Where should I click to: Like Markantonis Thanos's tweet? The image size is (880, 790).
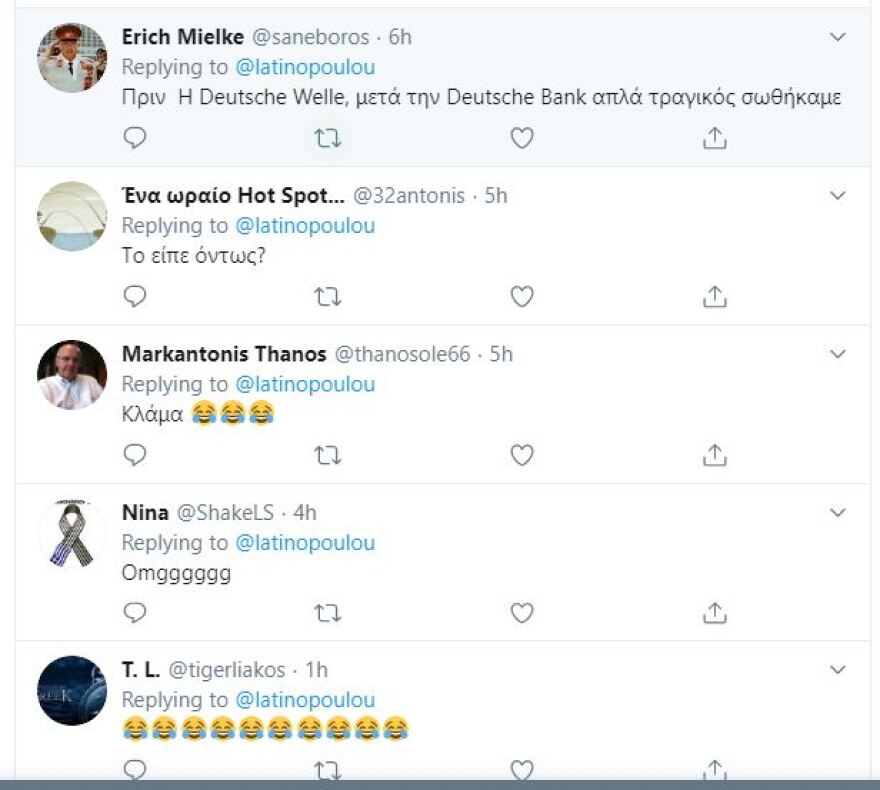[x=521, y=455]
